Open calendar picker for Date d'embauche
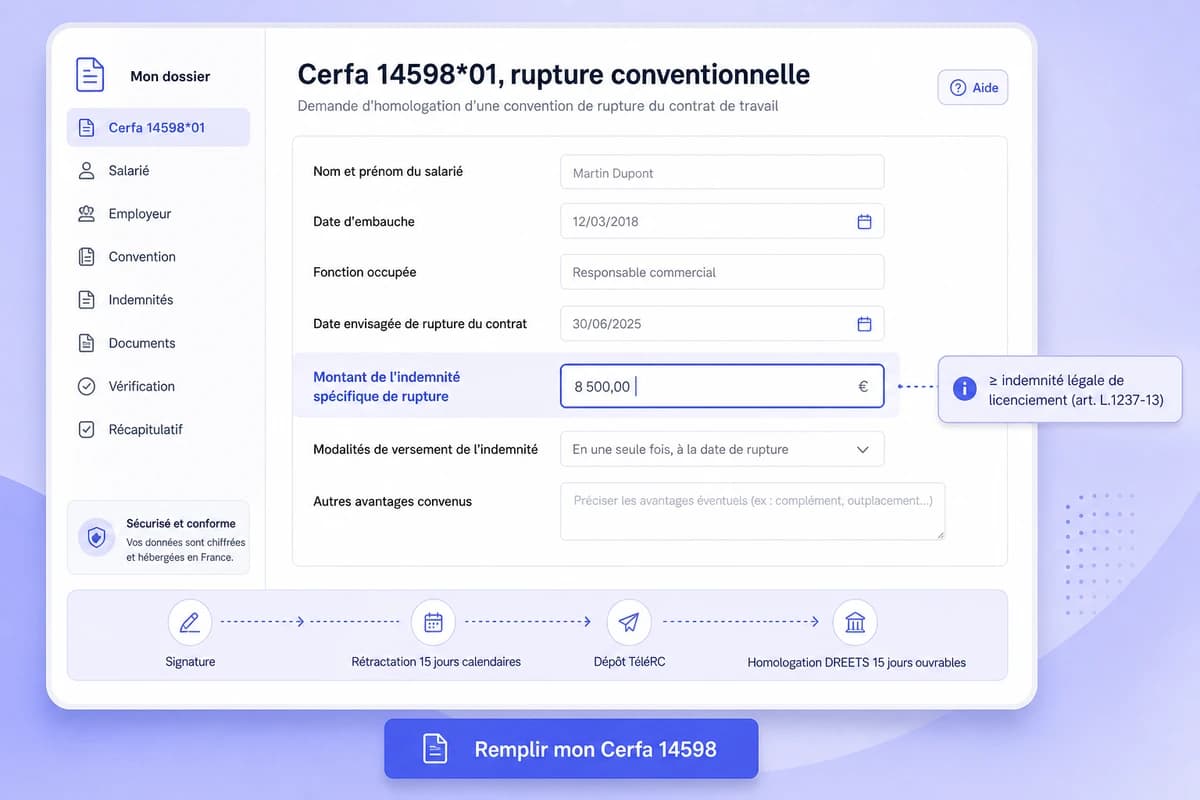The image size is (1200, 800). coord(865,222)
